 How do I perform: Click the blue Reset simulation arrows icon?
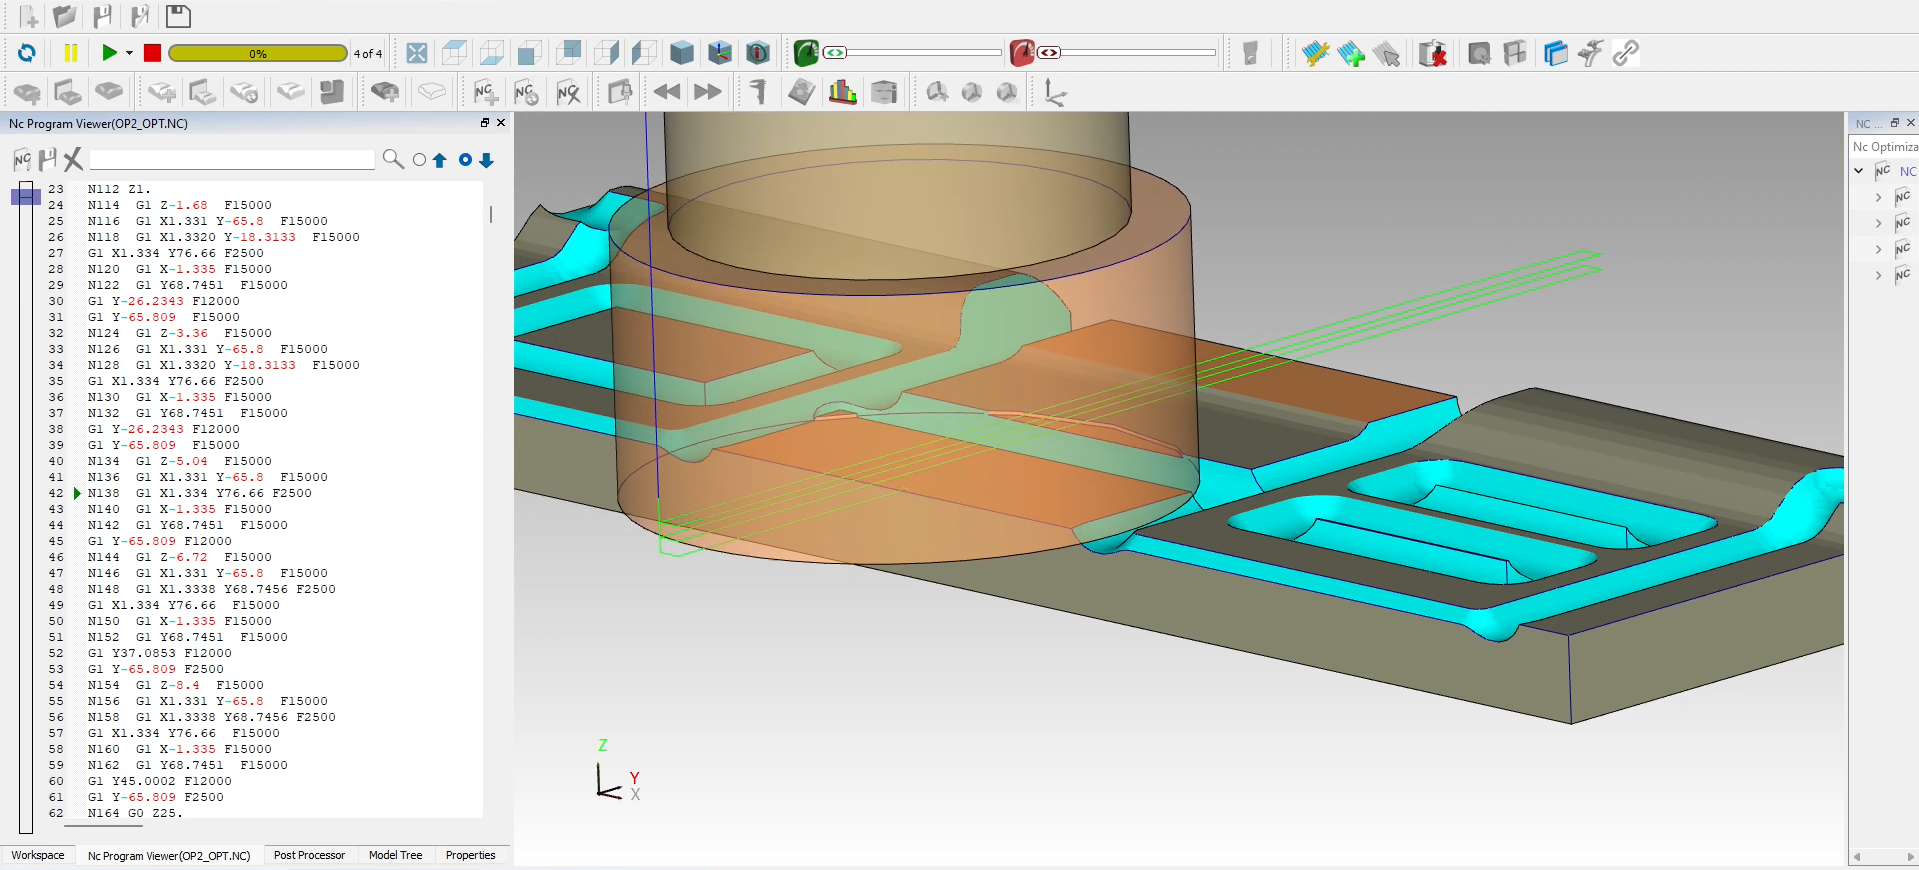[x=27, y=53]
